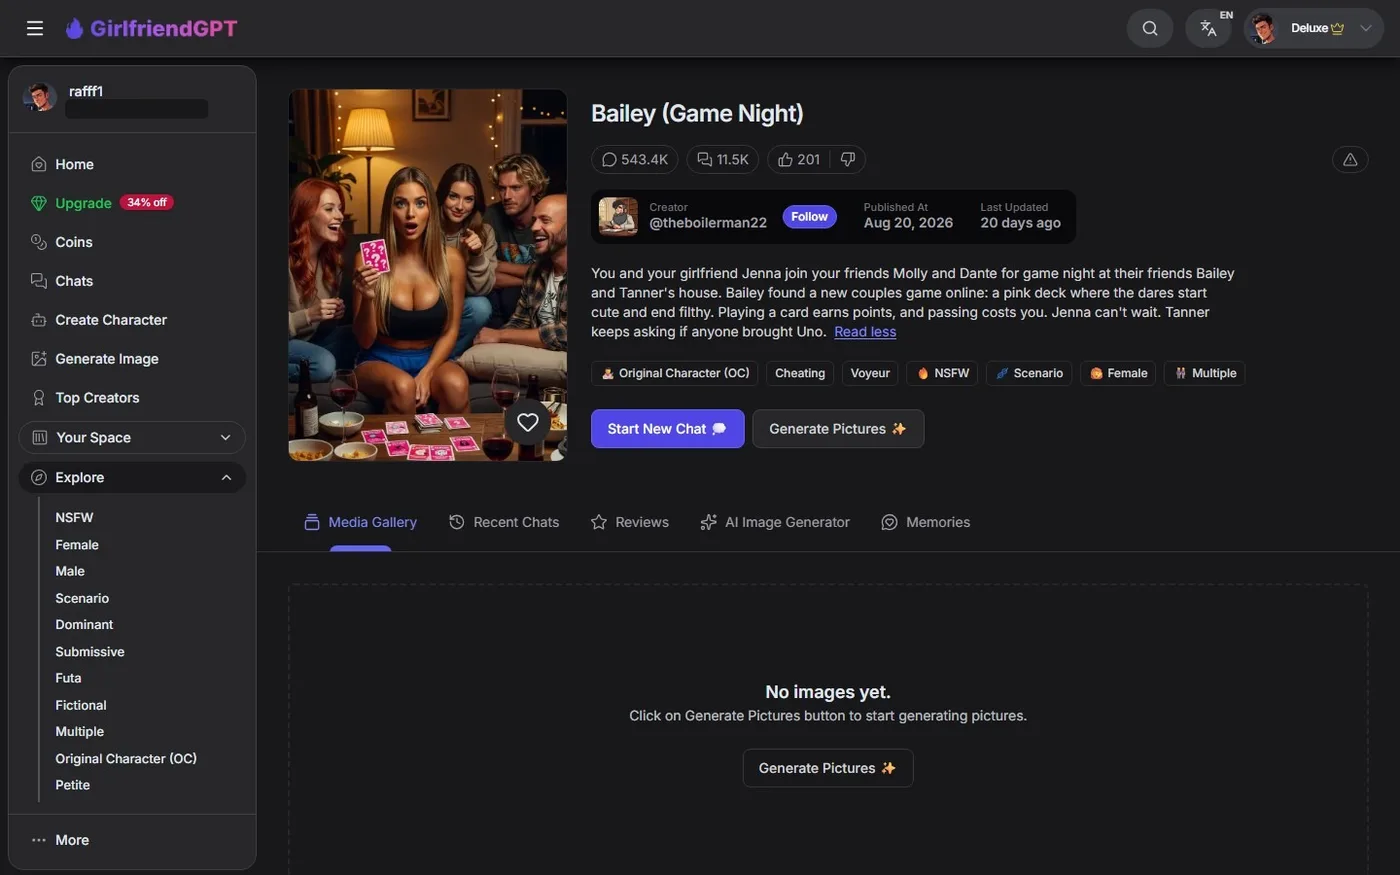This screenshot has width=1400, height=875.
Task: Click Generate Pictures button beside Start New Chat
Action: point(838,429)
